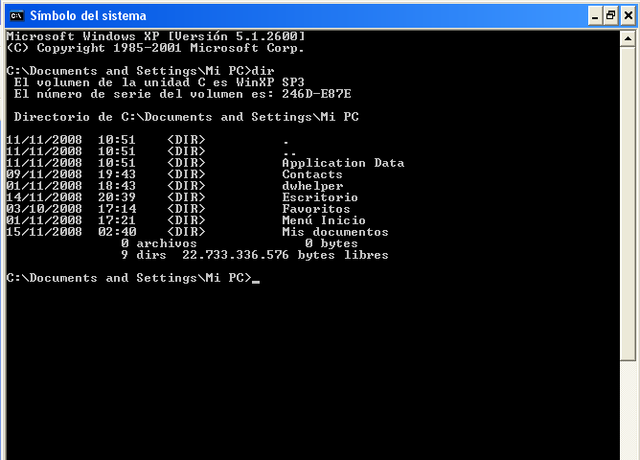
Task: Minimize the Símbolo del sistema window
Action: tap(595, 16)
